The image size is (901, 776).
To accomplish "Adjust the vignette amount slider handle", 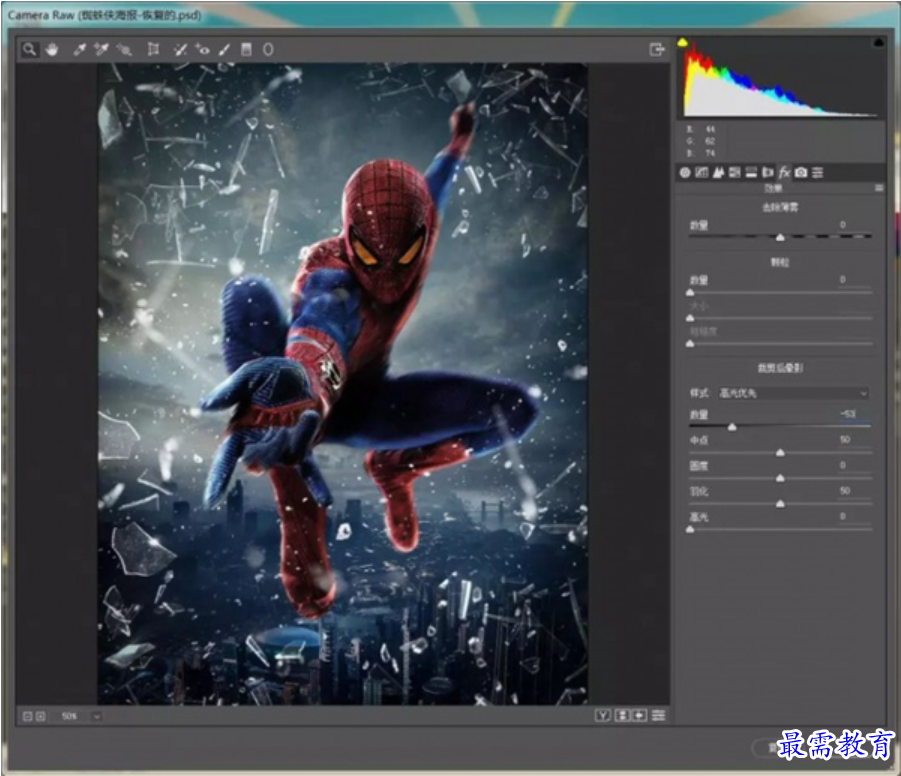I will coord(732,427).
